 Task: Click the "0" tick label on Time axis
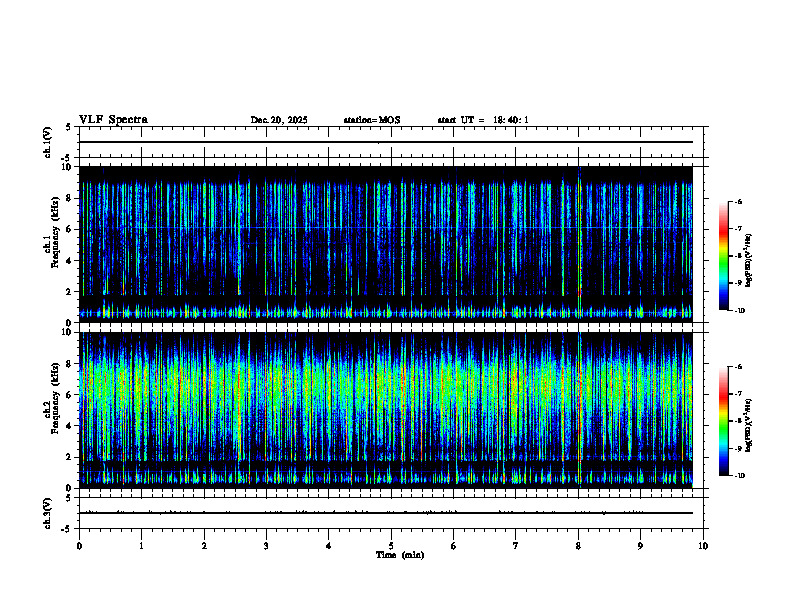click(x=79, y=546)
